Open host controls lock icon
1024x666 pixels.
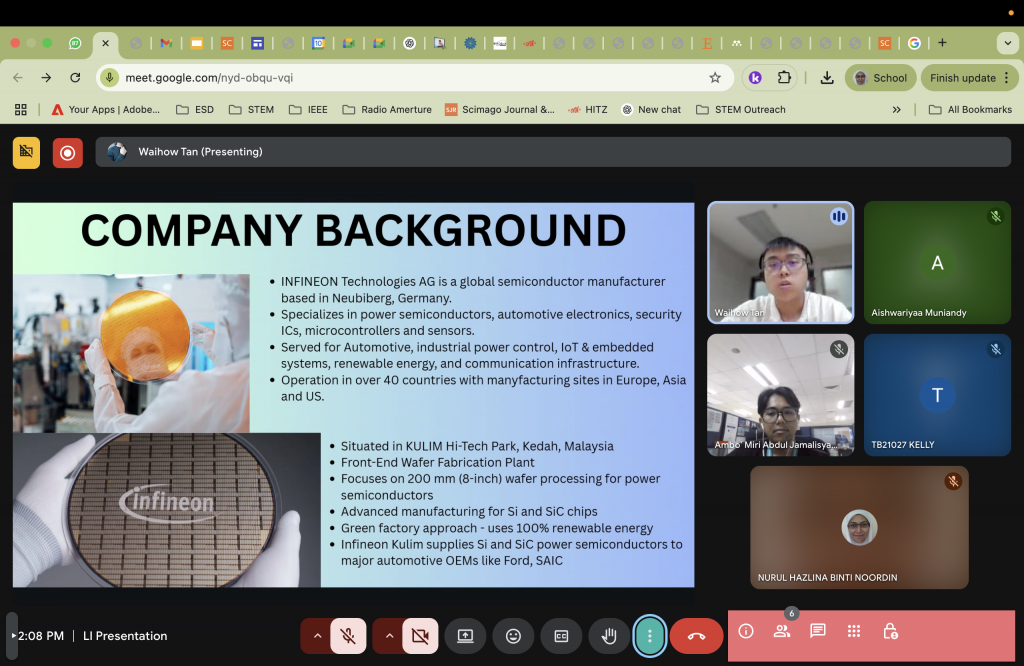coord(890,631)
